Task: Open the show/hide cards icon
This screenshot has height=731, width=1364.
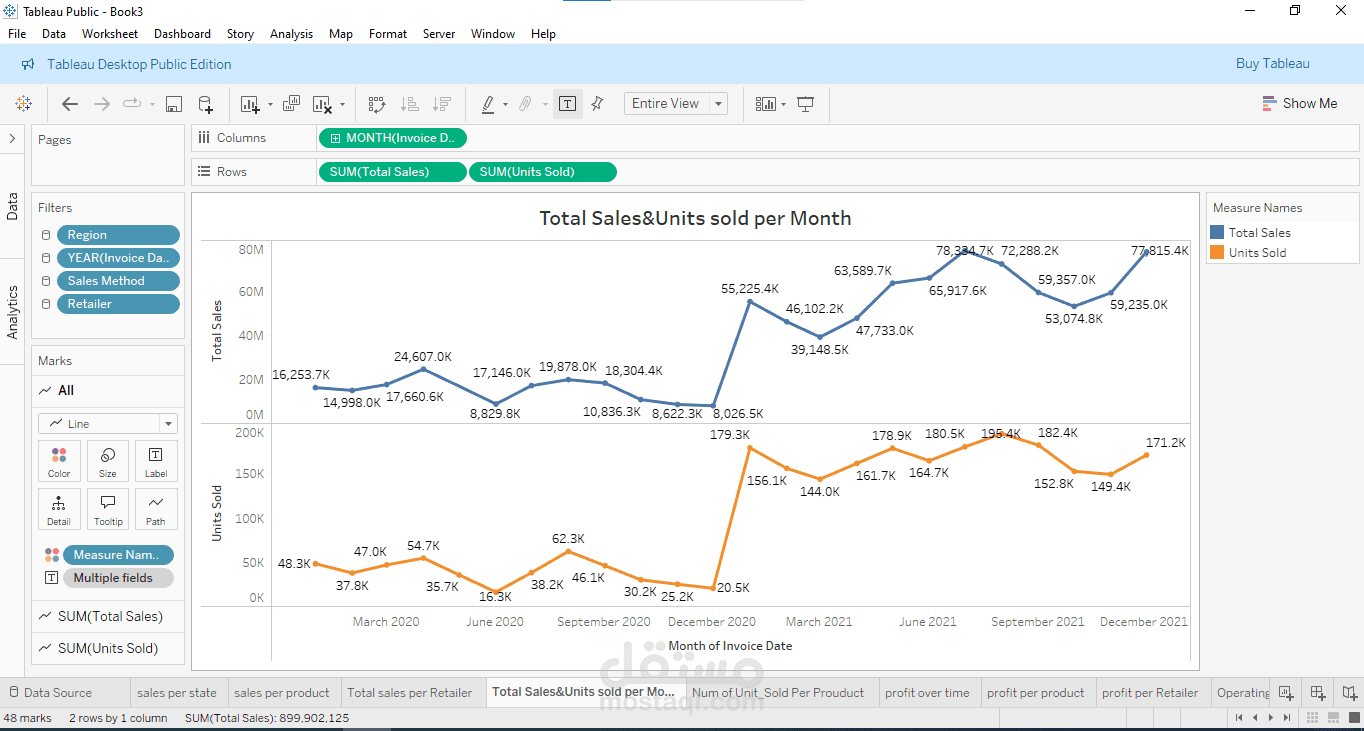Action: click(x=766, y=104)
